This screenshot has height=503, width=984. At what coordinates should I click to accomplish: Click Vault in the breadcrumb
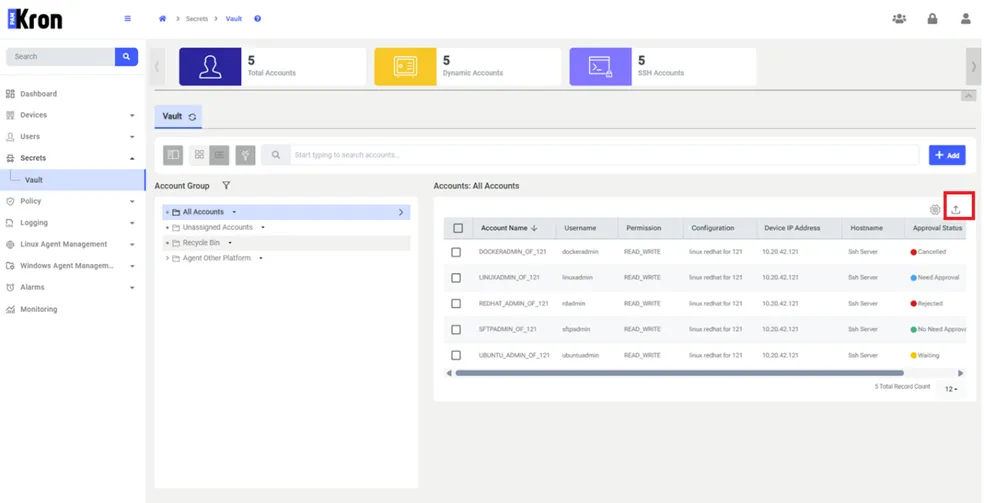(233, 19)
